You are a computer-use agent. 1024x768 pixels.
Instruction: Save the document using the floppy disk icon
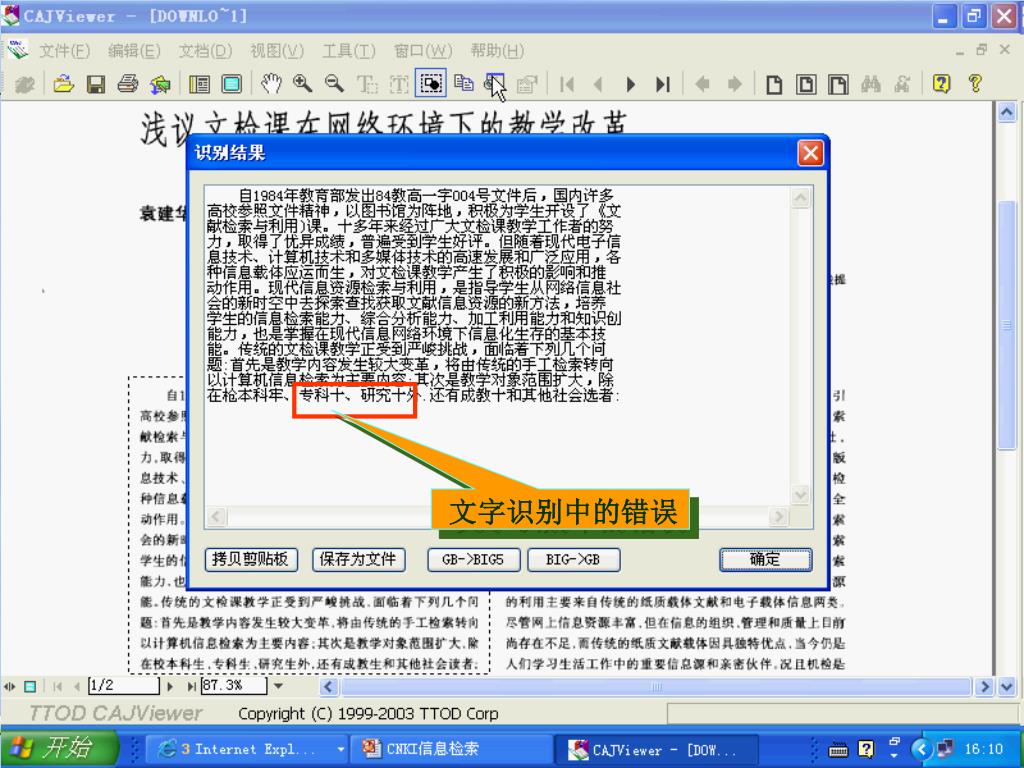click(x=96, y=84)
